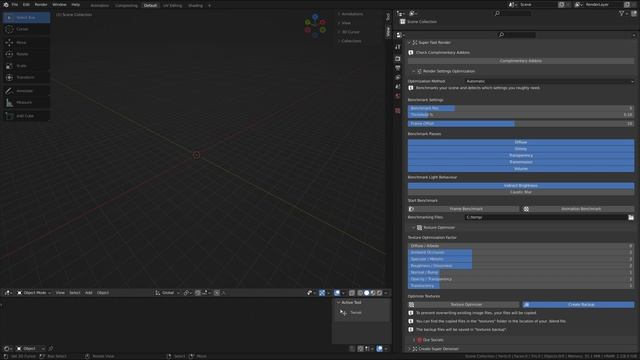Select the Annotate tool
This screenshot has height=360, width=640.
click(27, 91)
